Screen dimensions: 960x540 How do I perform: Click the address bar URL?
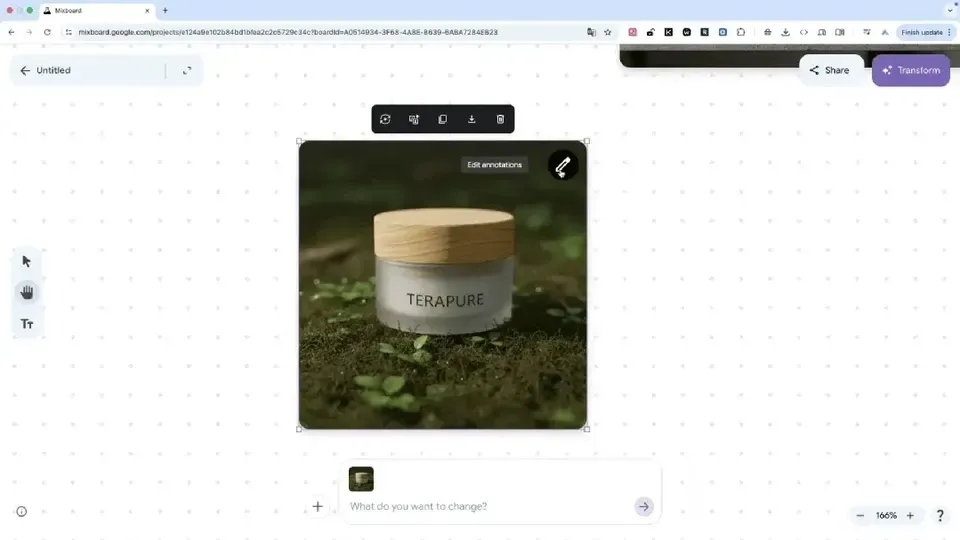click(x=288, y=32)
